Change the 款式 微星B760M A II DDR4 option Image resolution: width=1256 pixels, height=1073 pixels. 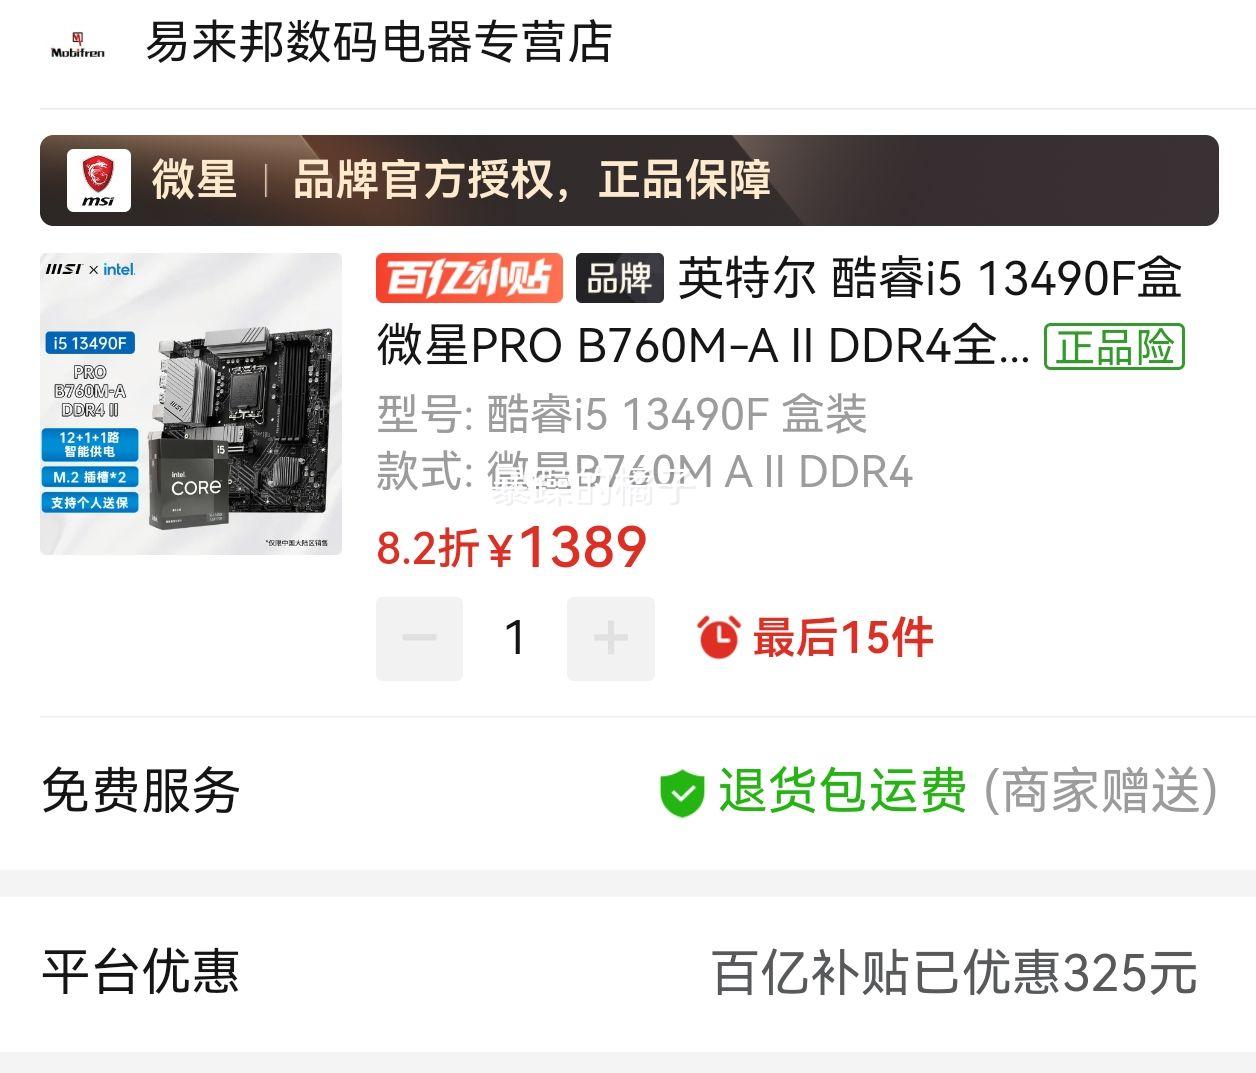[645, 472]
